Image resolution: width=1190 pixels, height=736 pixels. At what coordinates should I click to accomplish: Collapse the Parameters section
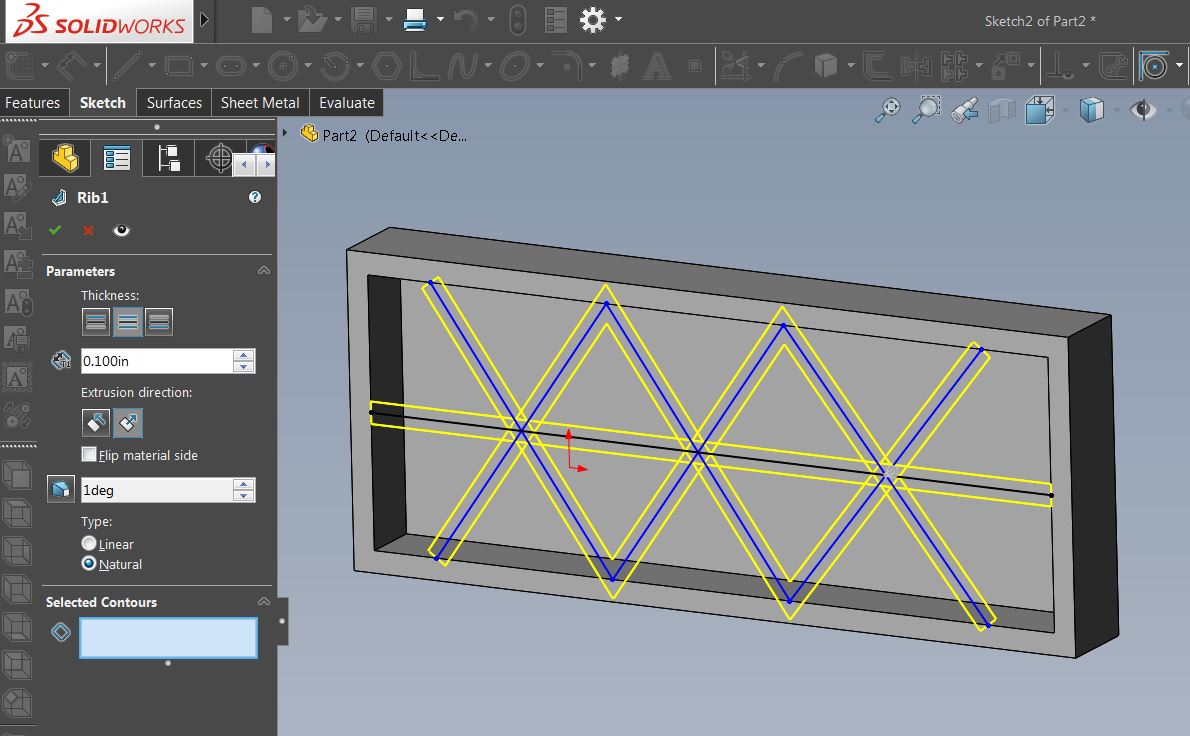click(263, 271)
